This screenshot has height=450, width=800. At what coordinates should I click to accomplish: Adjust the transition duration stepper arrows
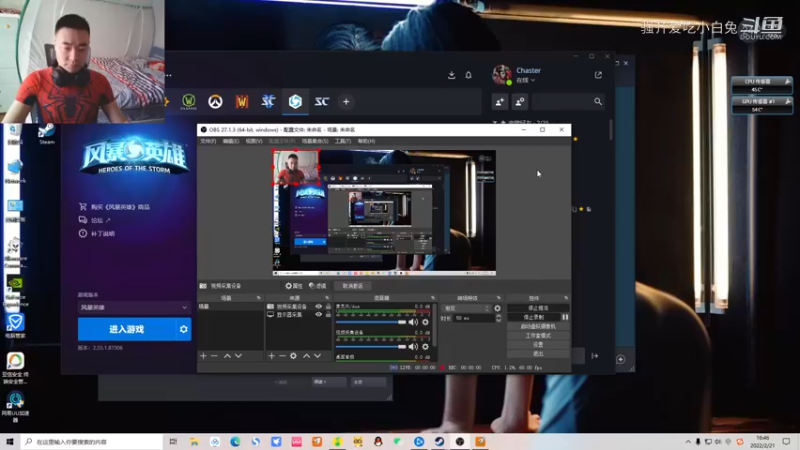click(x=498, y=318)
